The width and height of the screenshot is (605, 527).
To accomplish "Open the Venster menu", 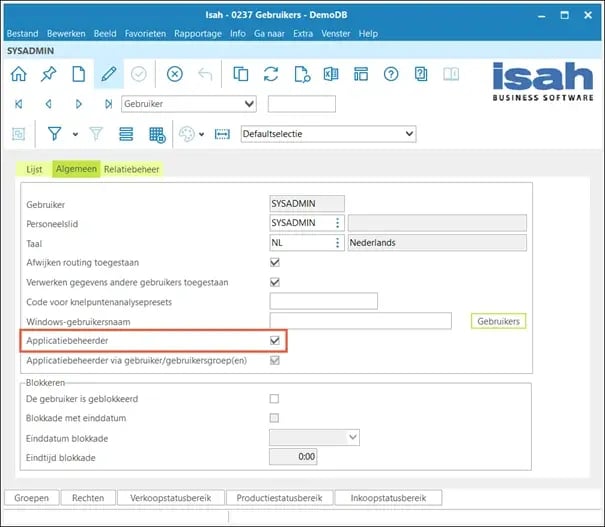I will coord(336,34).
